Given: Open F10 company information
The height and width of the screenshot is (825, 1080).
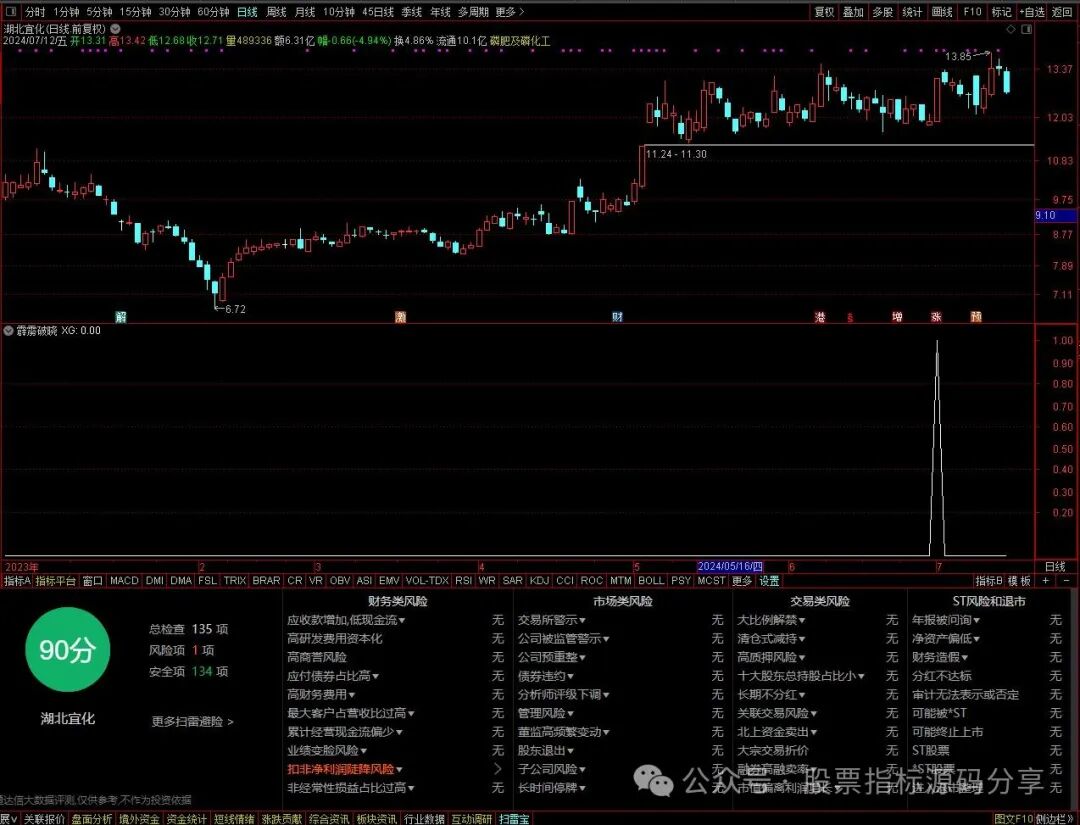Looking at the screenshot, I should pos(972,12).
